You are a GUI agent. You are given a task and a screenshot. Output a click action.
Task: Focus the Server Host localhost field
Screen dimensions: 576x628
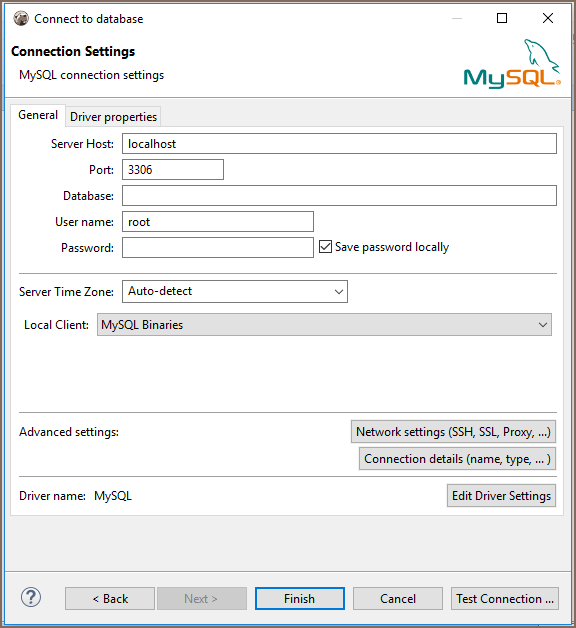click(339, 144)
